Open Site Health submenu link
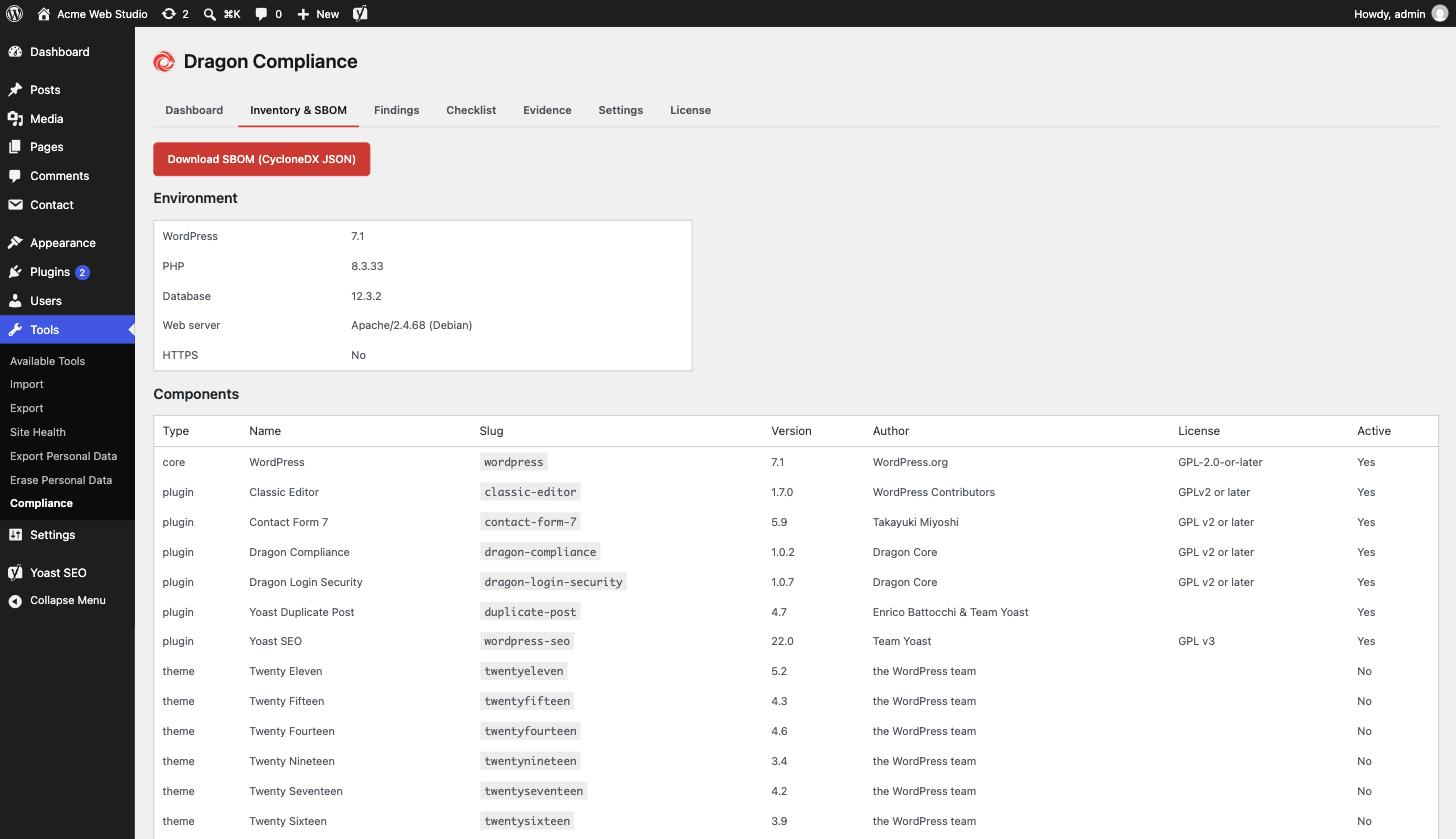The image size is (1456, 839). (x=38, y=432)
